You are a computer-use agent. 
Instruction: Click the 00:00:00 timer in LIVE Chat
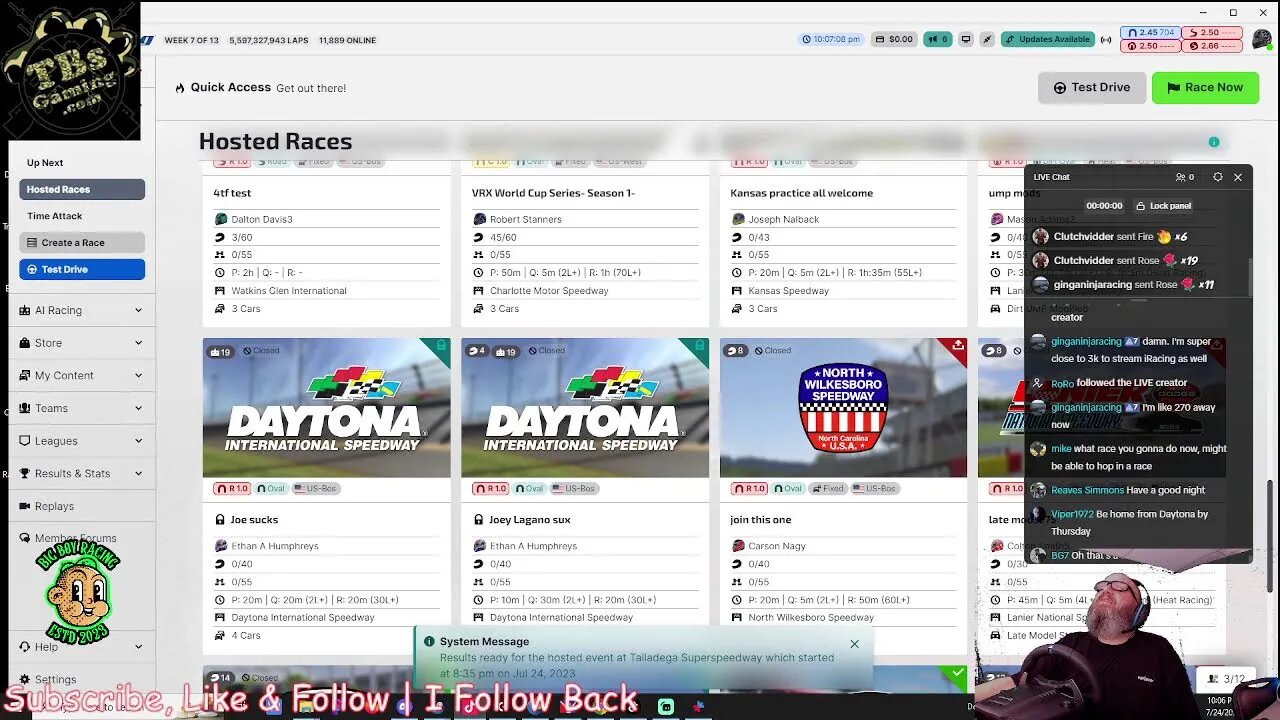(1104, 206)
